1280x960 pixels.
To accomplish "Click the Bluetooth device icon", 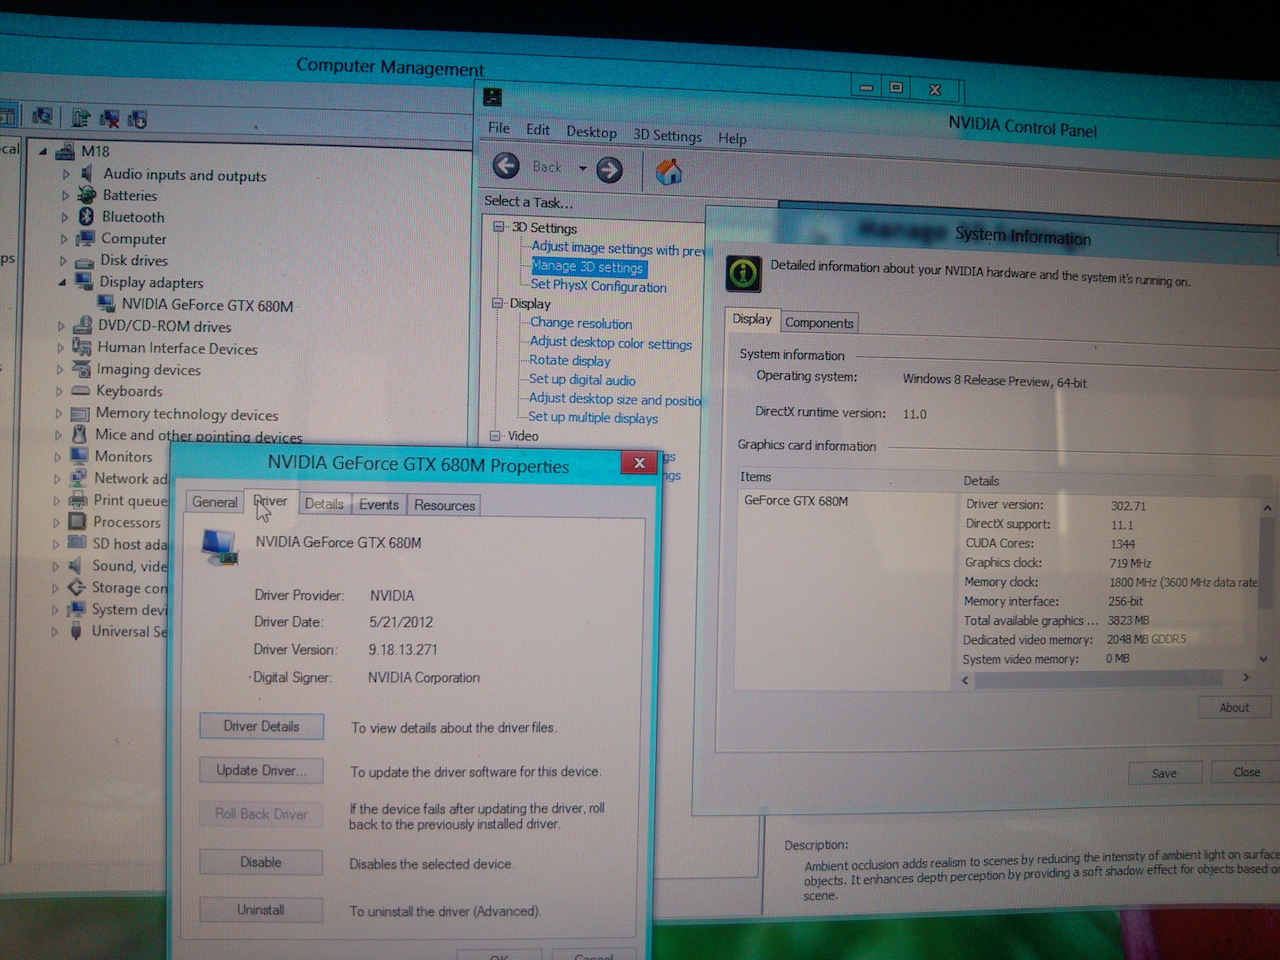I will pyautogui.click(x=86, y=216).
